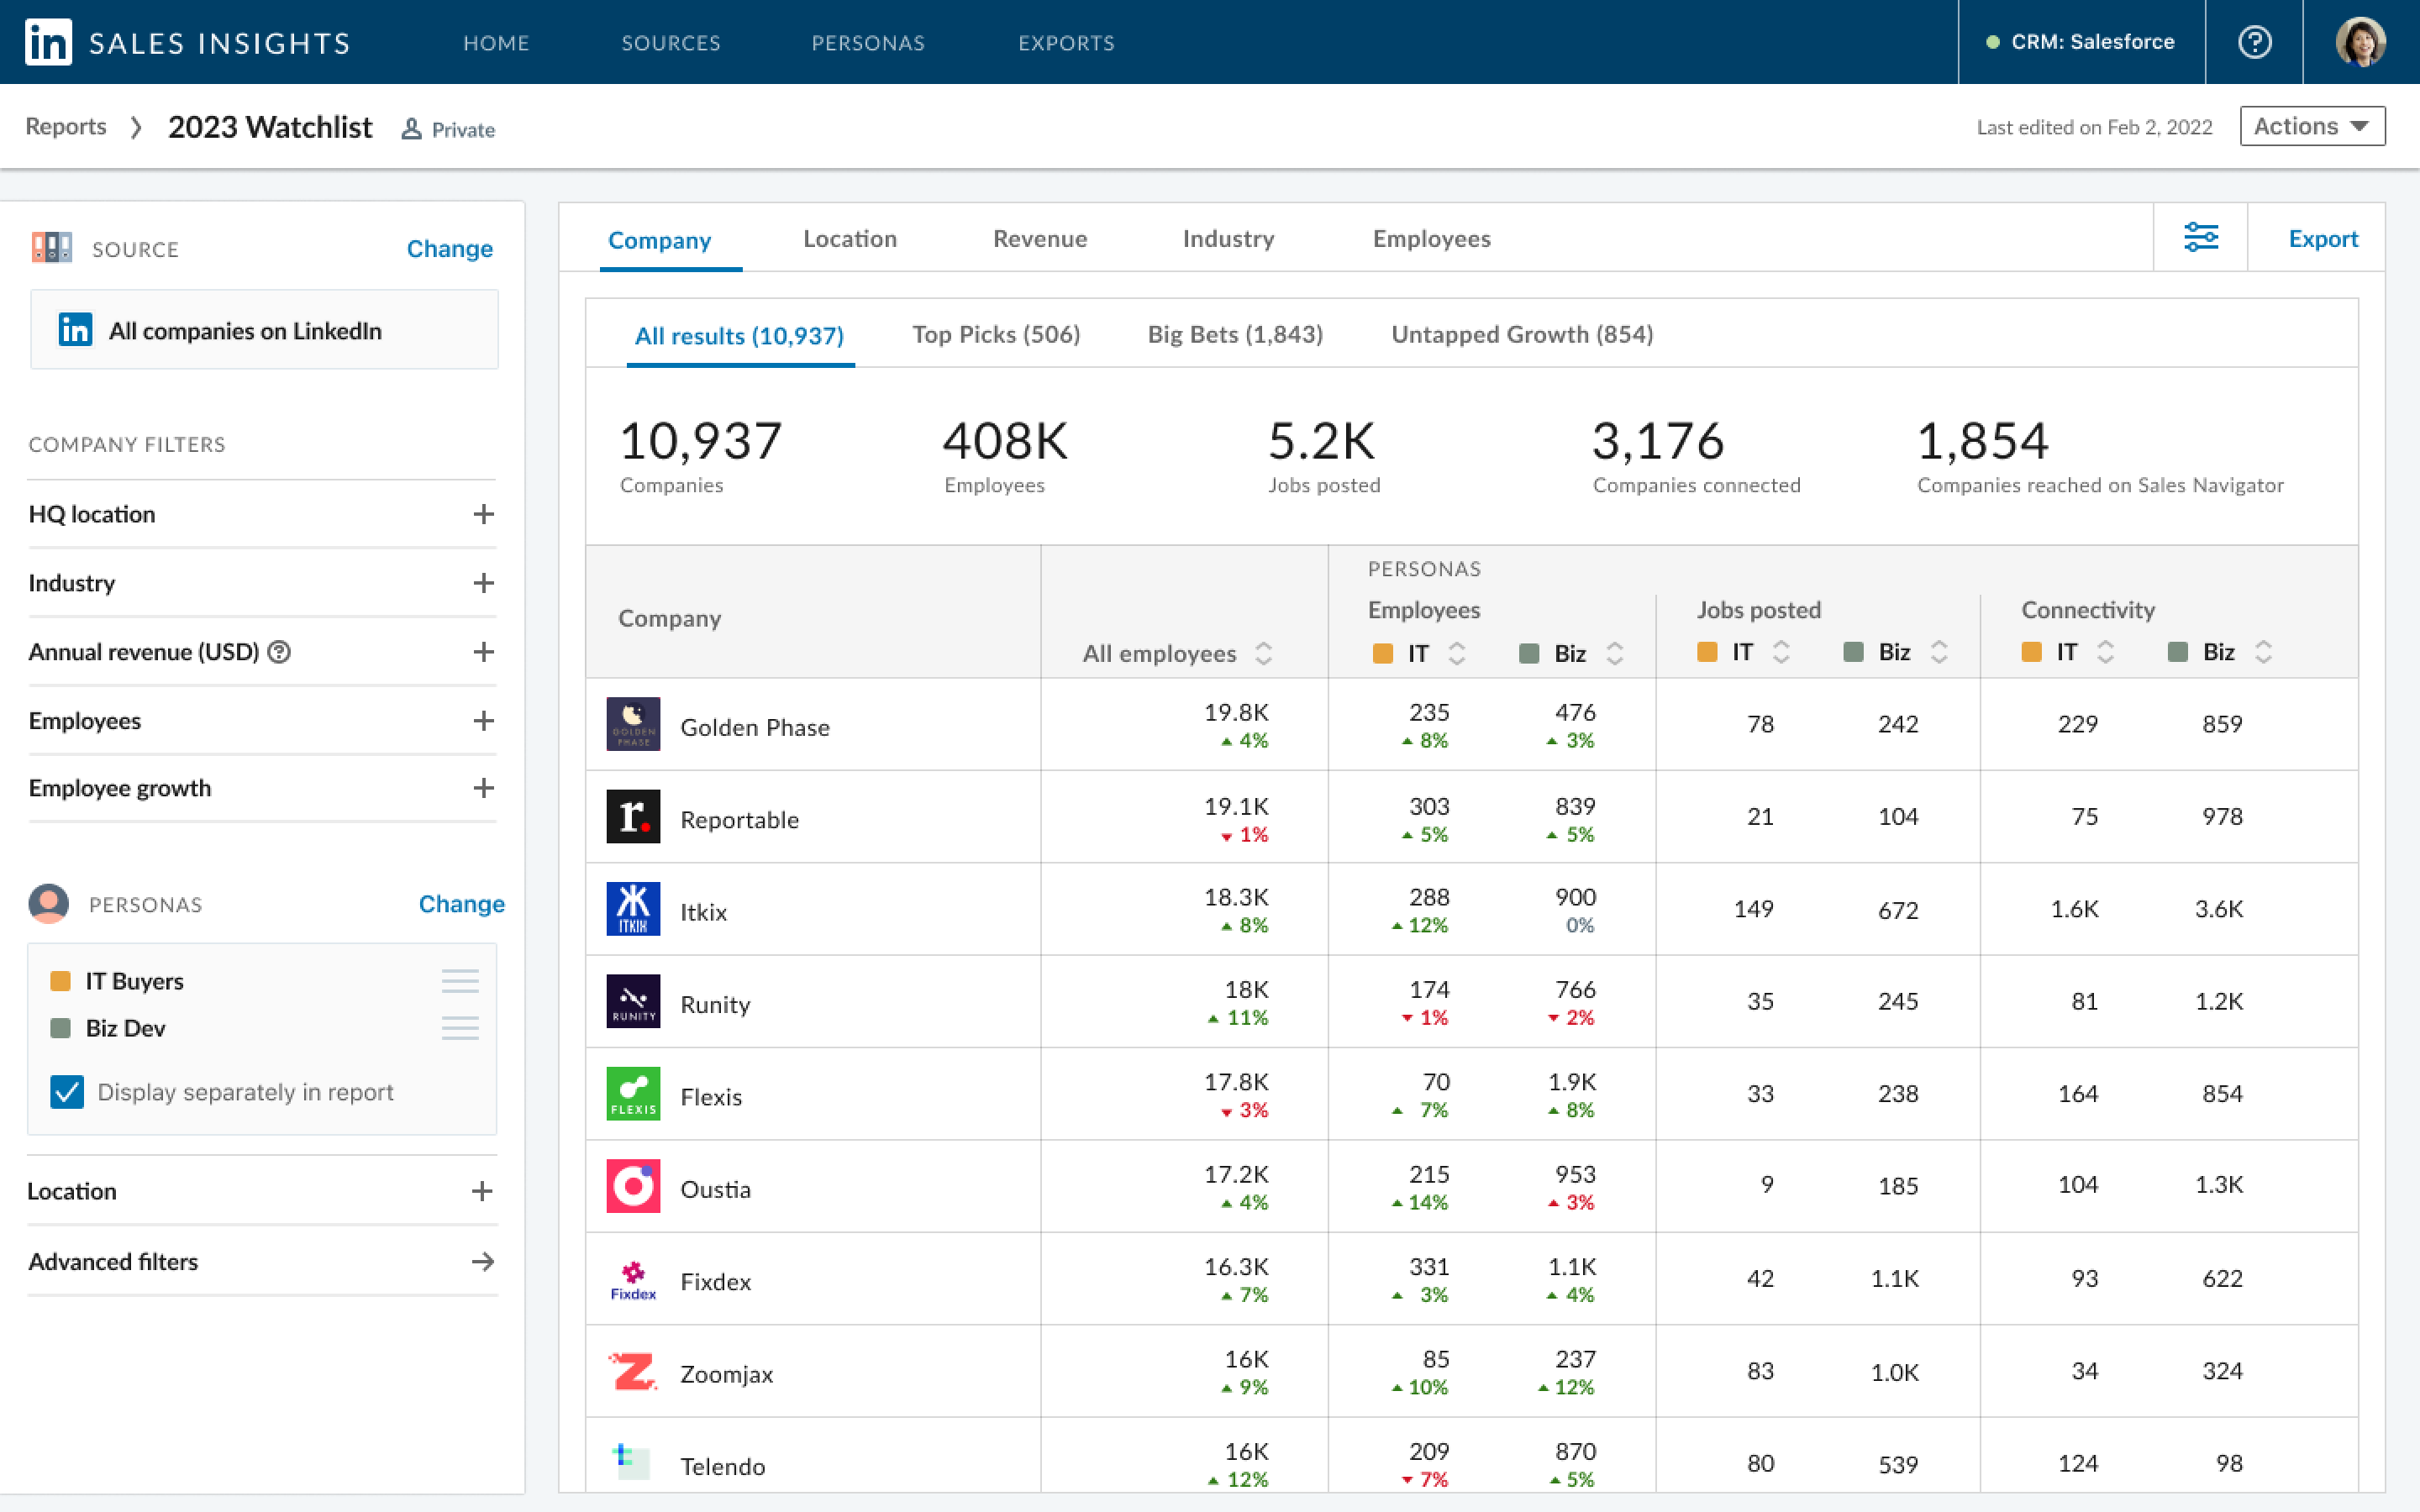Switch to the Employees report tab
Image resolution: width=2420 pixels, height=1512 pixels.
coord(1431,239)
